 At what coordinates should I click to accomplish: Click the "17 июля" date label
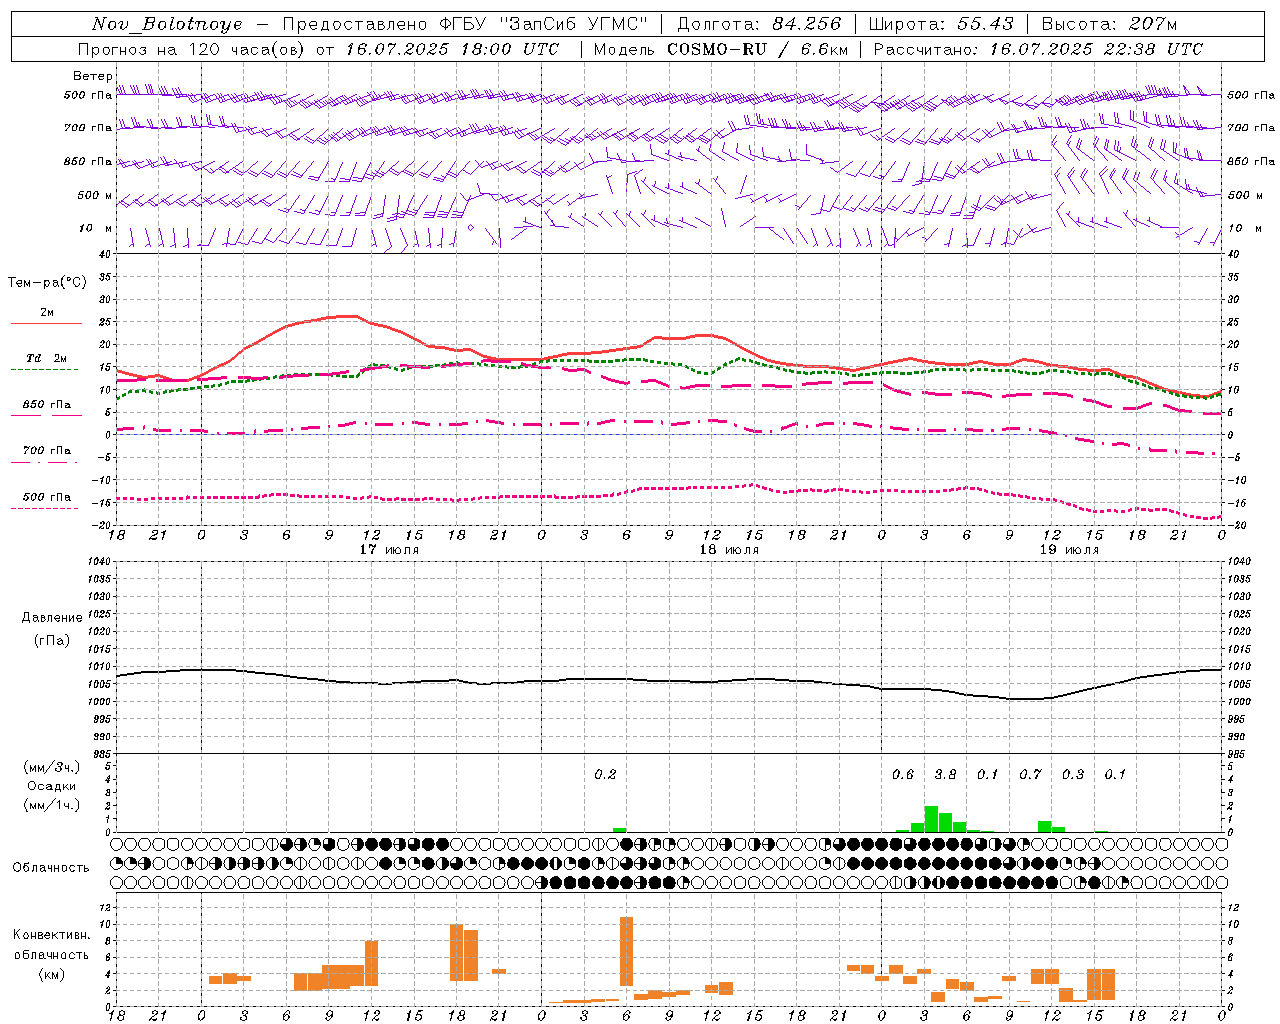point(389,550)
